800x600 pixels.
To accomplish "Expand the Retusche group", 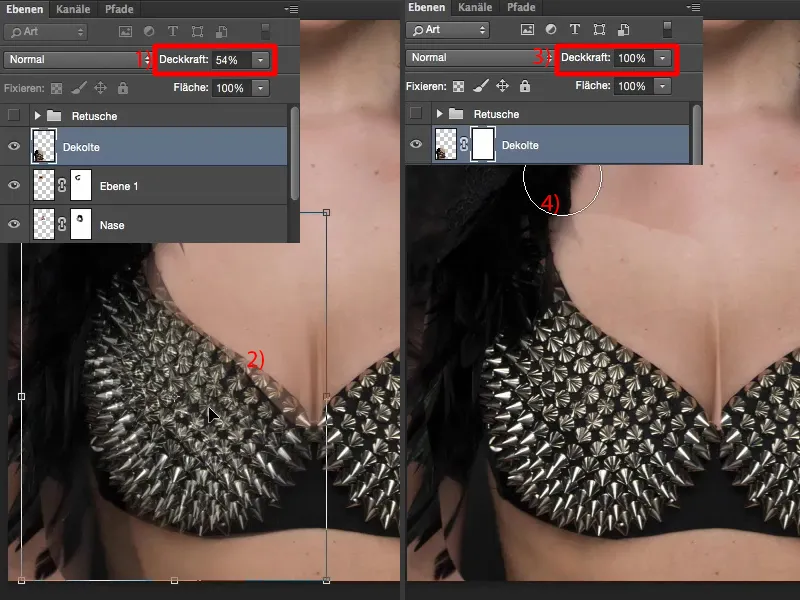I will click(37, 116).
